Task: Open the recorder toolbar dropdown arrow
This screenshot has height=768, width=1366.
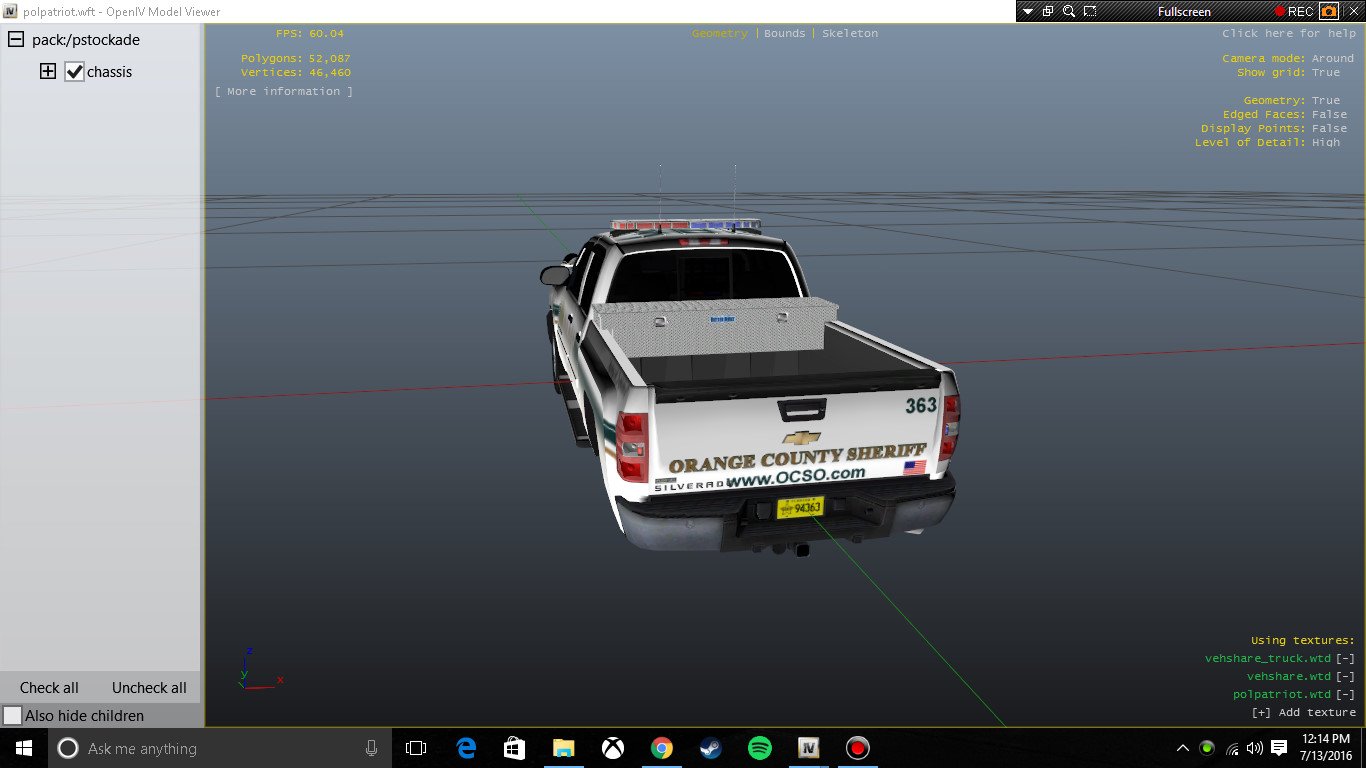Action: (1028, 11)
